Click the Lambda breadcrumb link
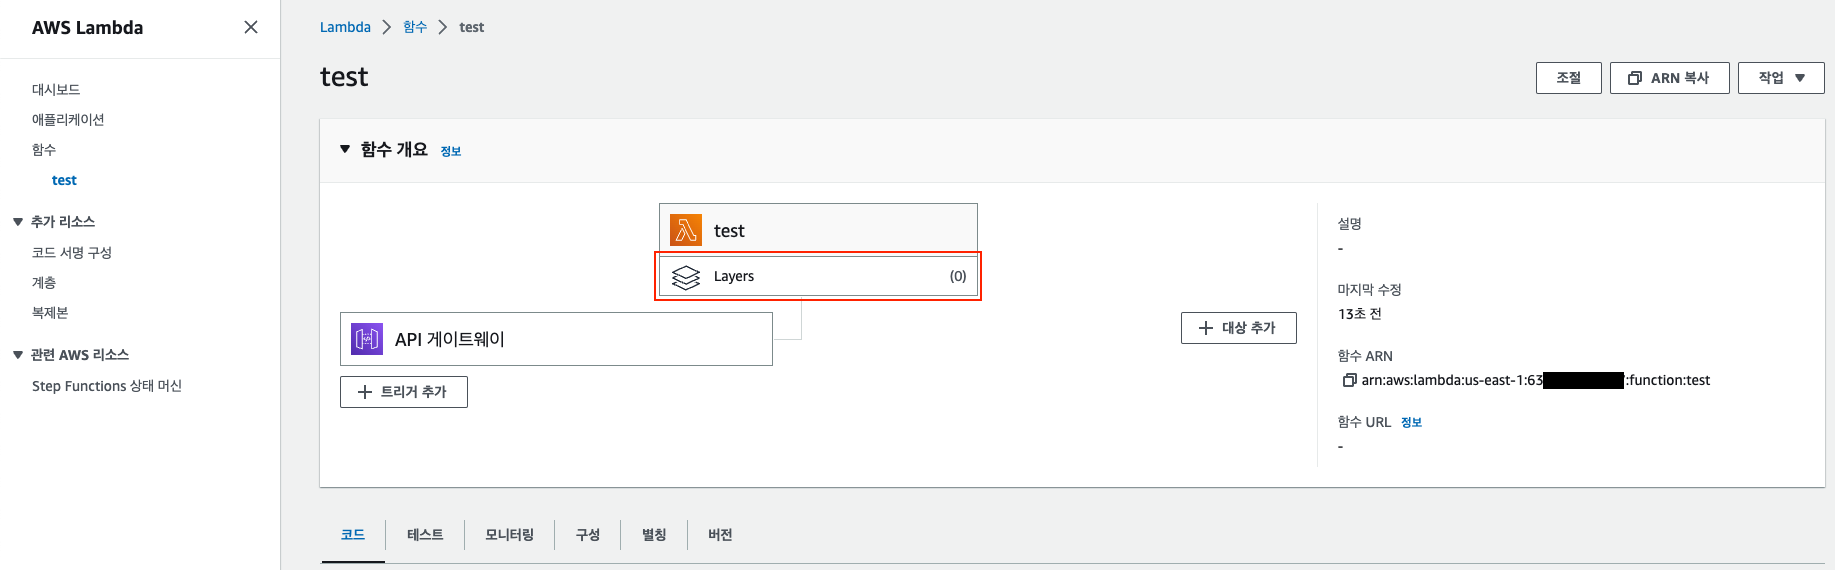Screen dimensions: 1835x570 tap(345, 27)
